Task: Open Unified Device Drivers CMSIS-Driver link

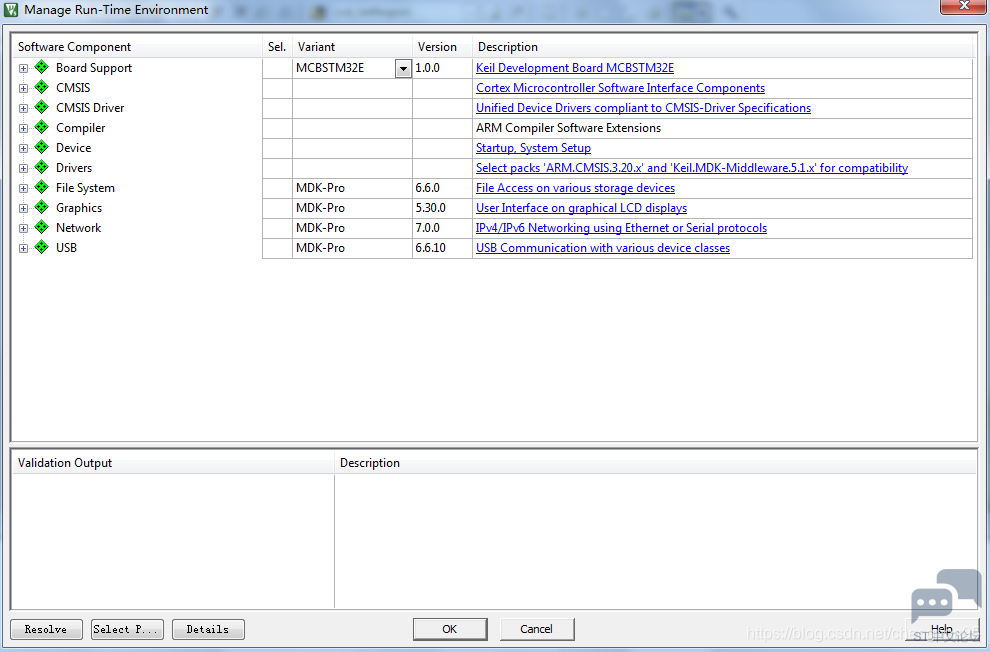Action: coord(643,108)
